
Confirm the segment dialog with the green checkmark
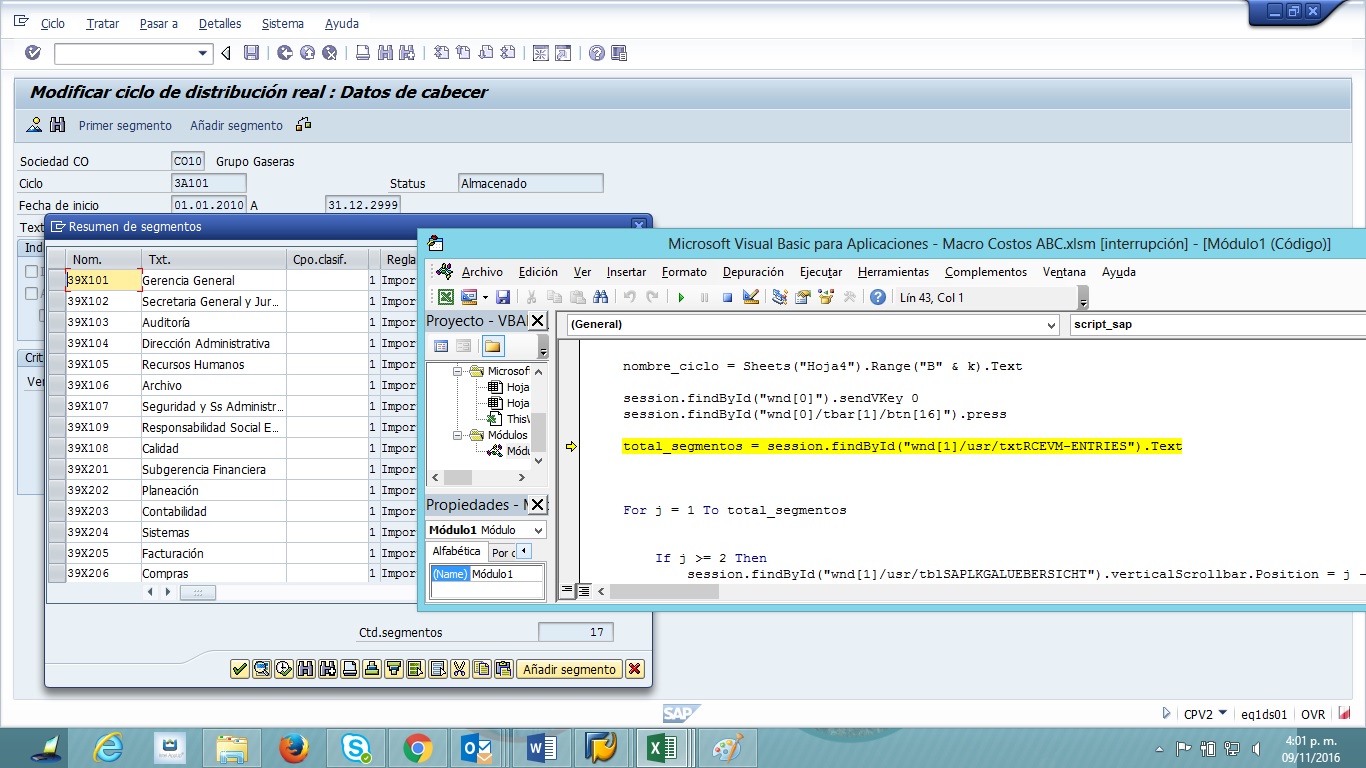pyautogui.click(x=239, y=669)
